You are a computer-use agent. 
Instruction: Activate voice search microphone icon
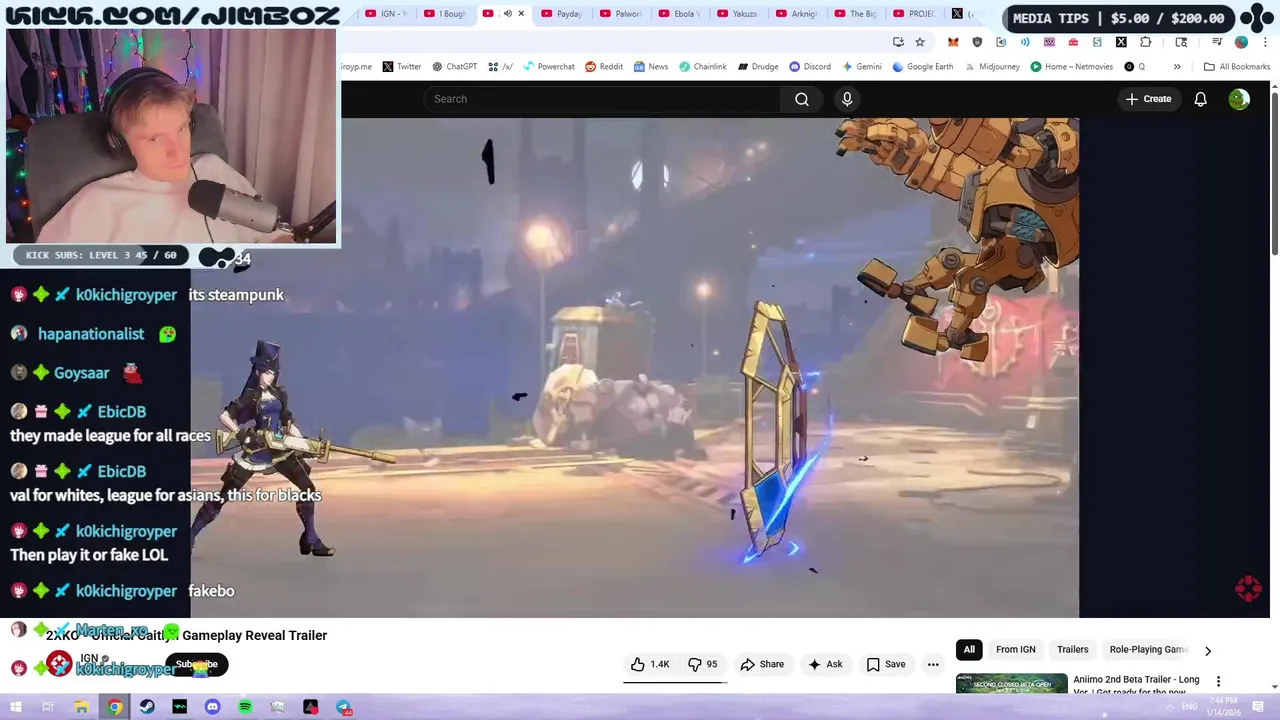point(847,99)
